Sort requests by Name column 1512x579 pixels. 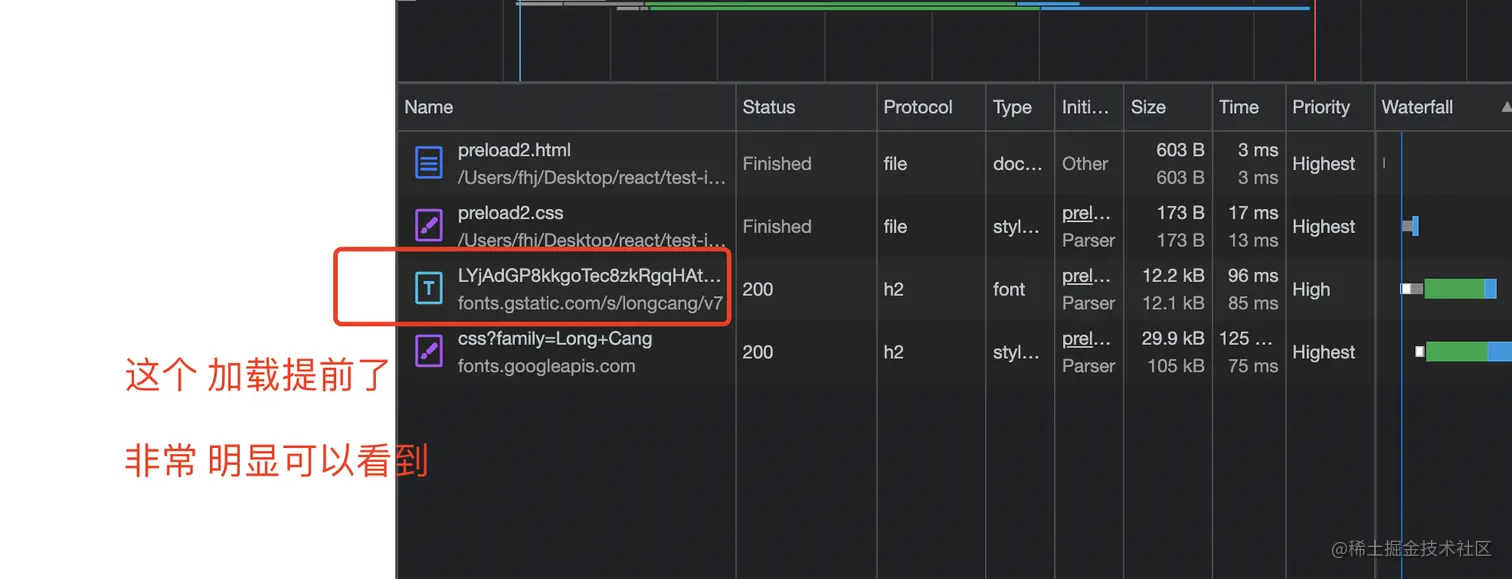[429, 107]
